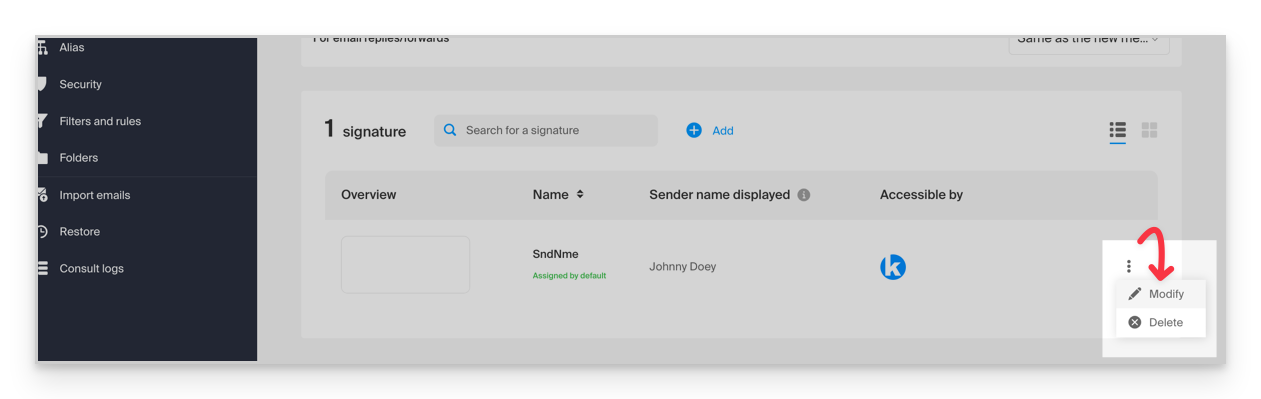
Task: Click the Consult logs list icon
Action: [42, 268]
